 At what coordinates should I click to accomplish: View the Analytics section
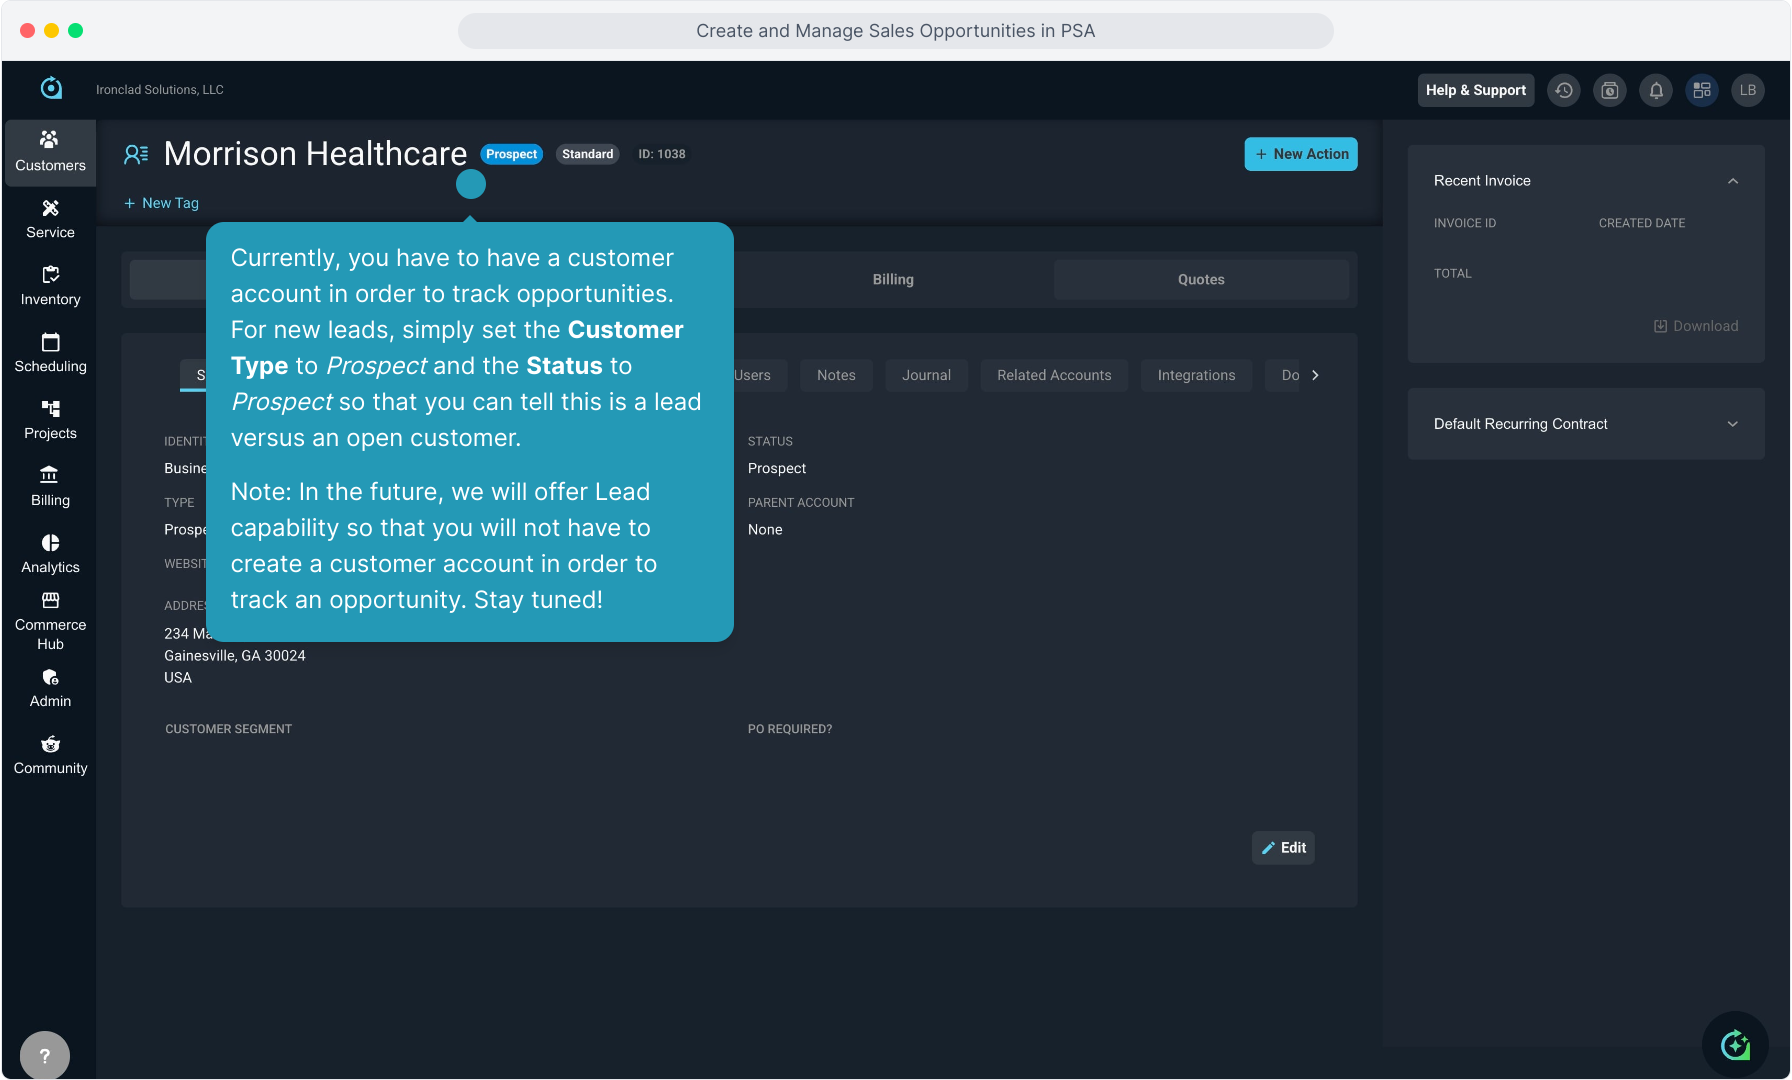point(50,554)
